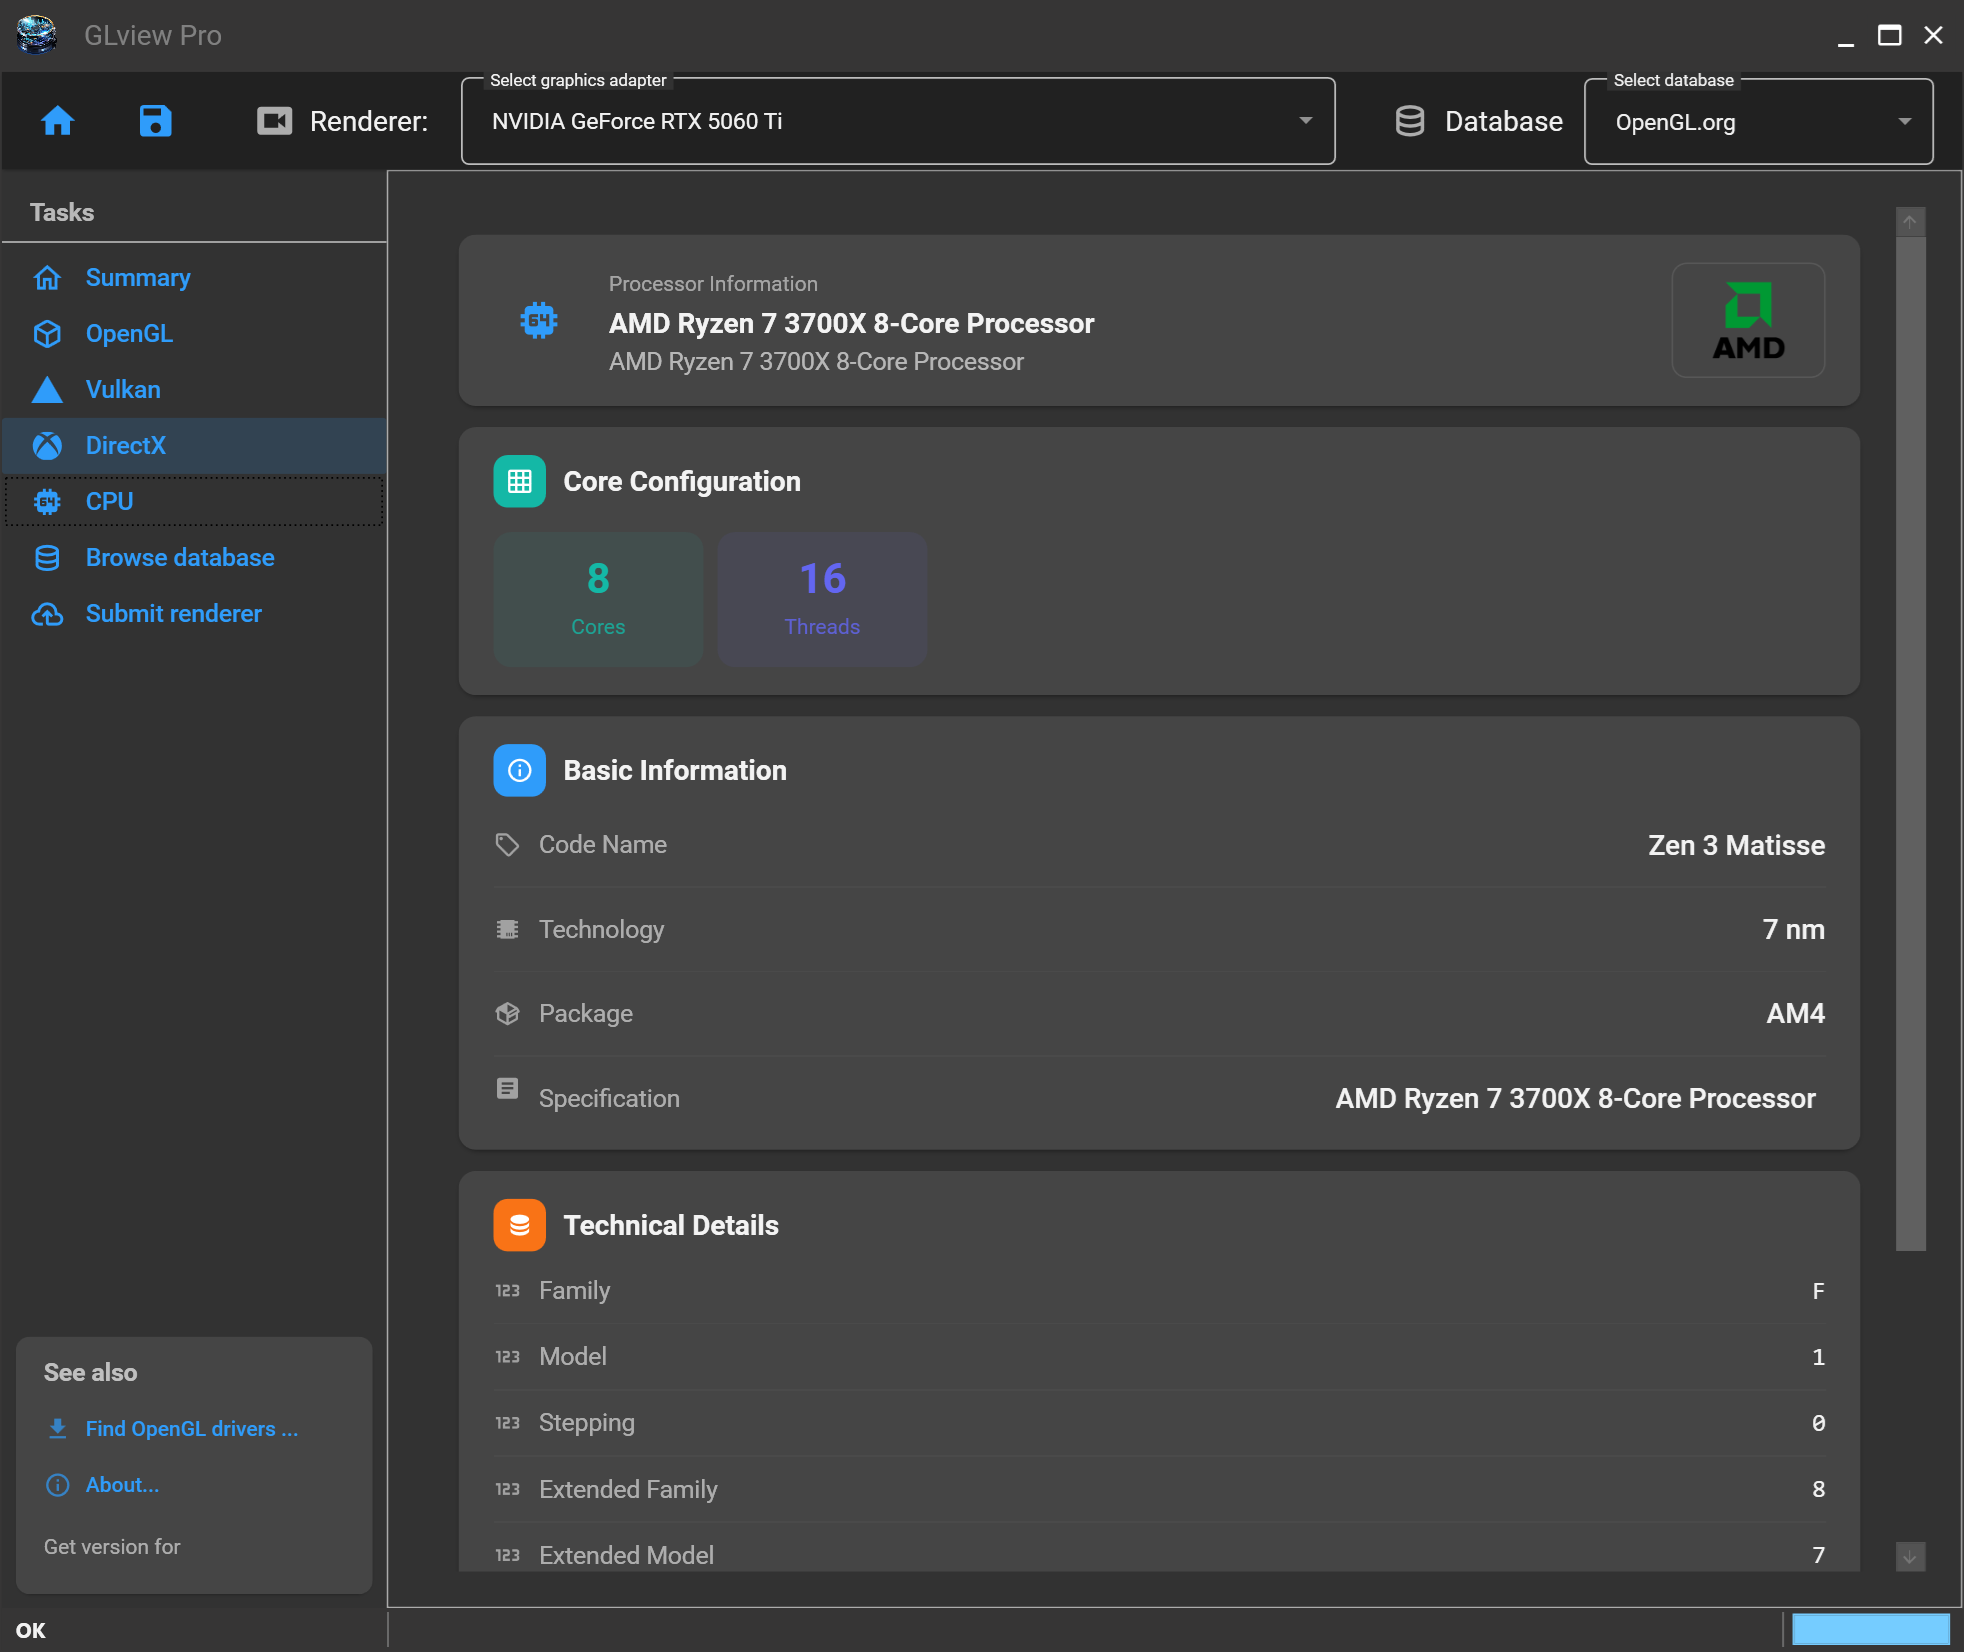Viewport: 1964px width, 1652px height.
Task: Open the About... link
Action: click(122, 1484)
